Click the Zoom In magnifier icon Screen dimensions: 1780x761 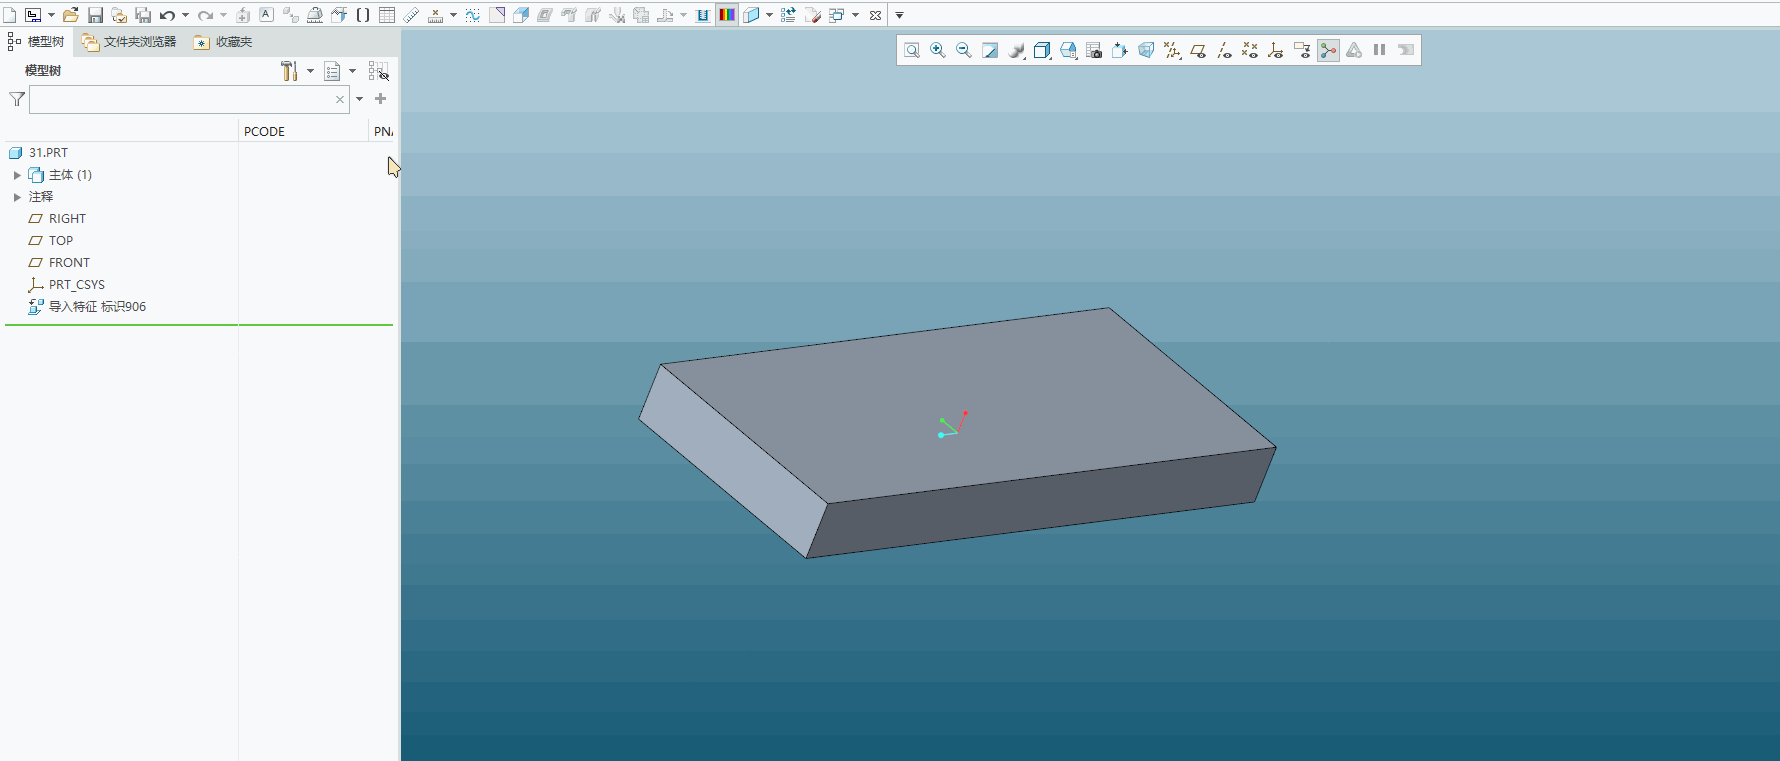(938, 51)
